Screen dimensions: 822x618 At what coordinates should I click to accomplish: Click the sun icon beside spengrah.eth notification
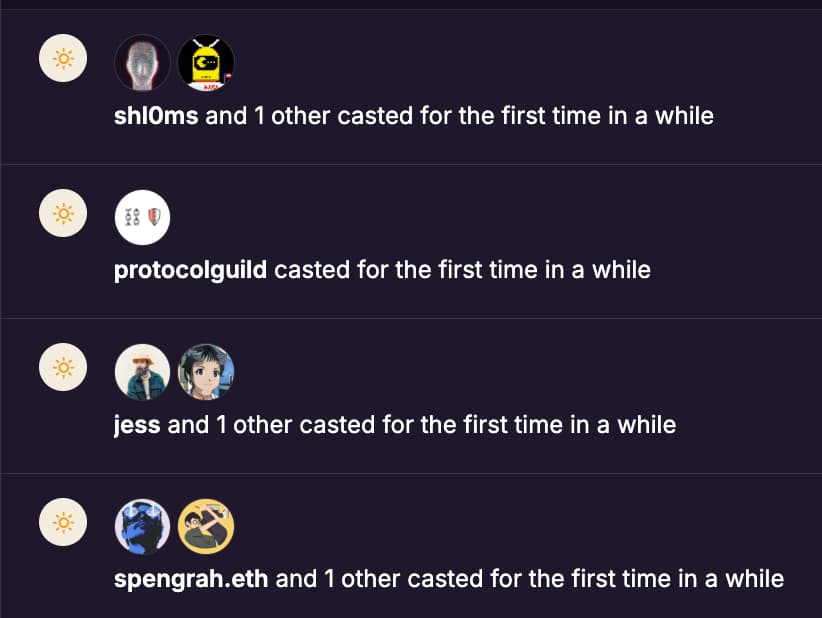(62, 523)
